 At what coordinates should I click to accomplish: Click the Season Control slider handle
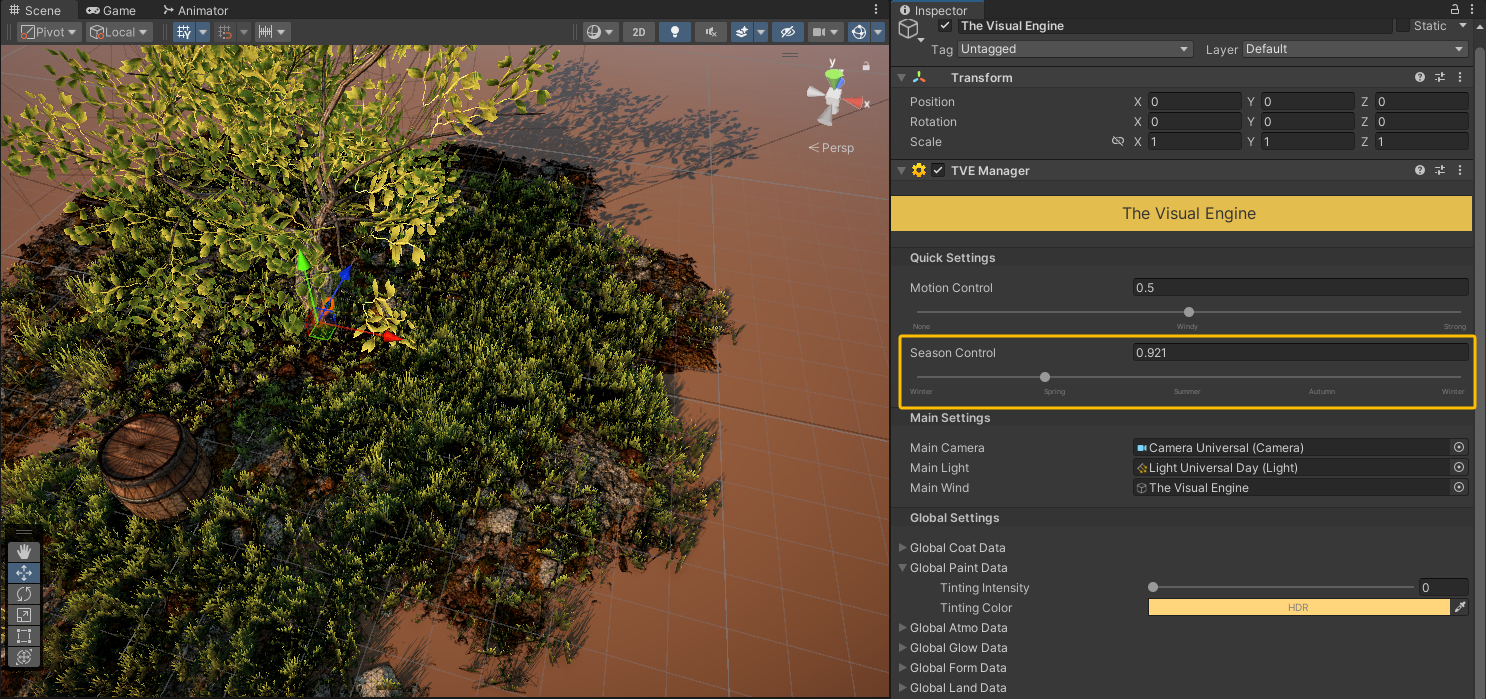tap(1045, 377)
